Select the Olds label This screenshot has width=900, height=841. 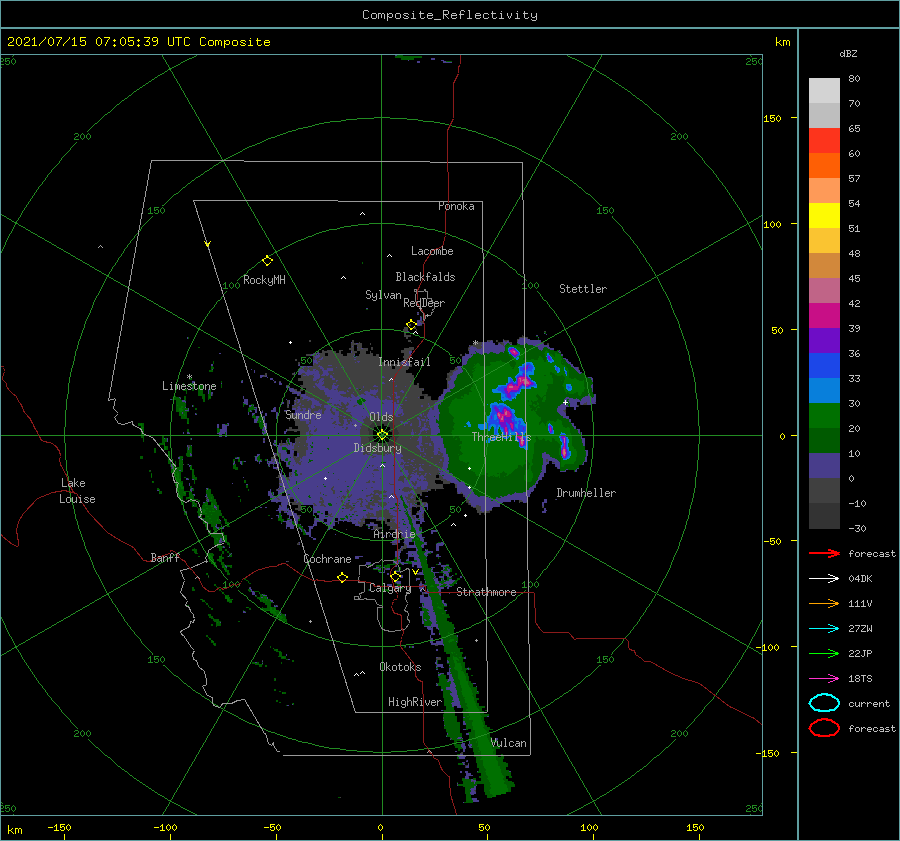coord(381,417)
